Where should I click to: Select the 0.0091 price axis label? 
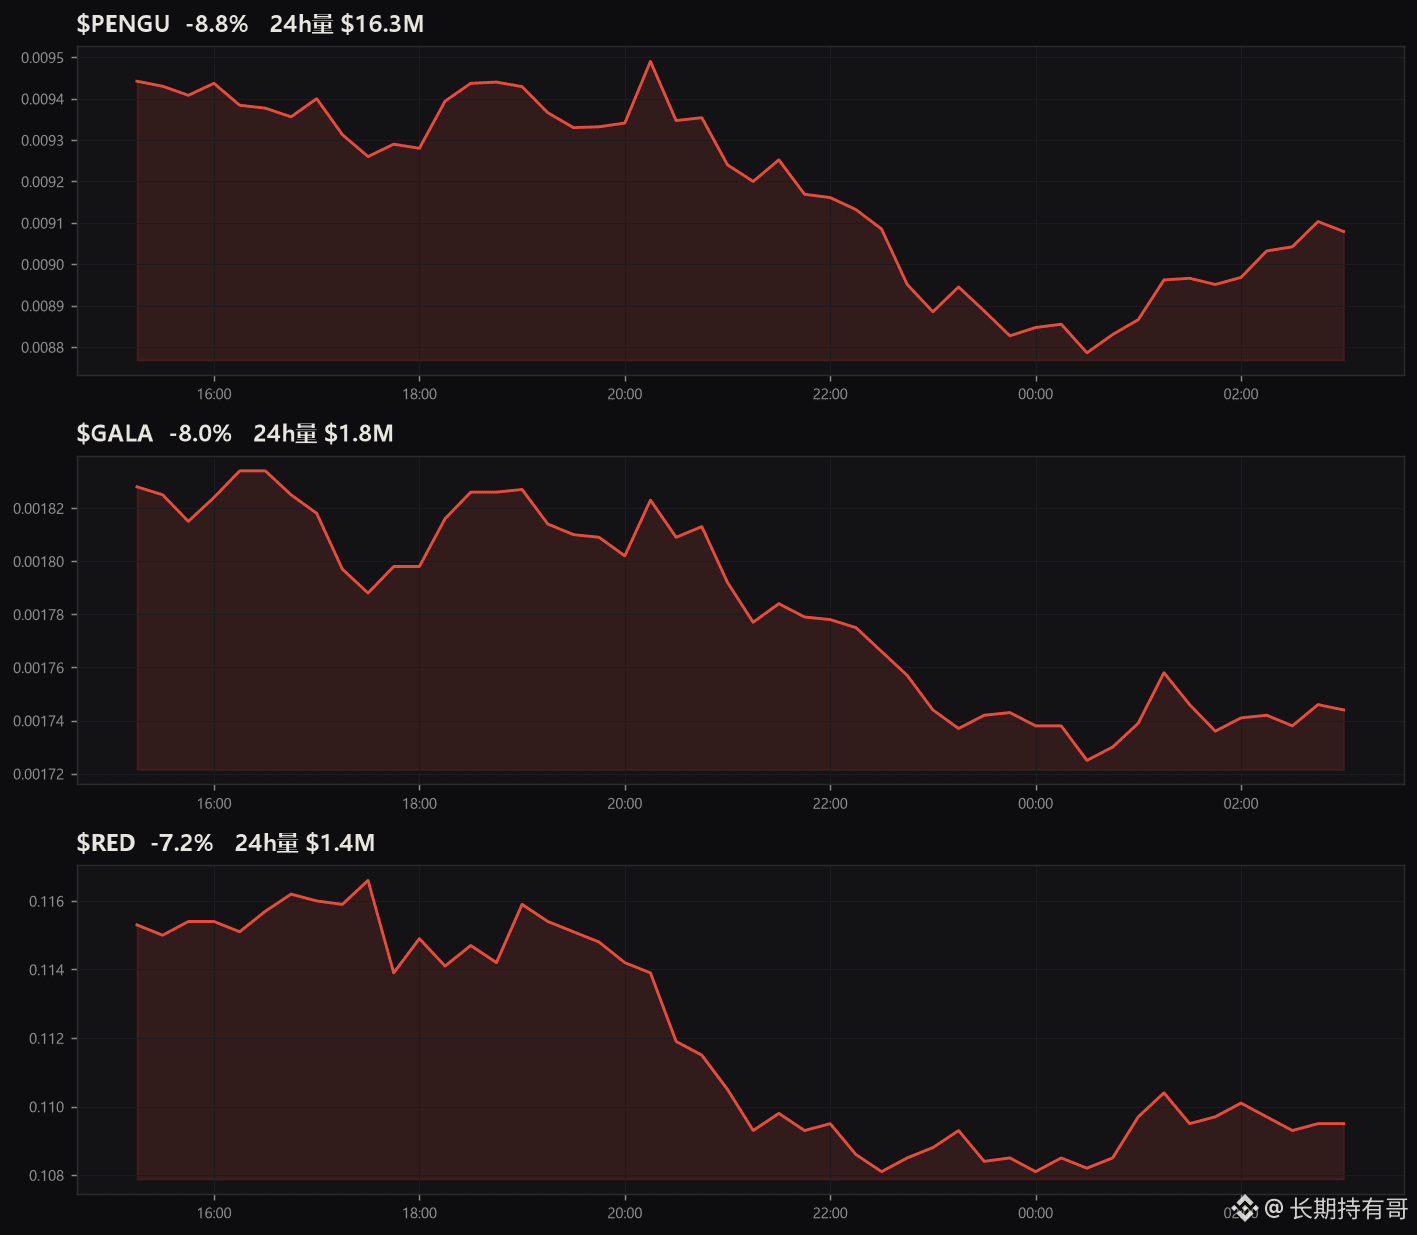click(42, 223)
